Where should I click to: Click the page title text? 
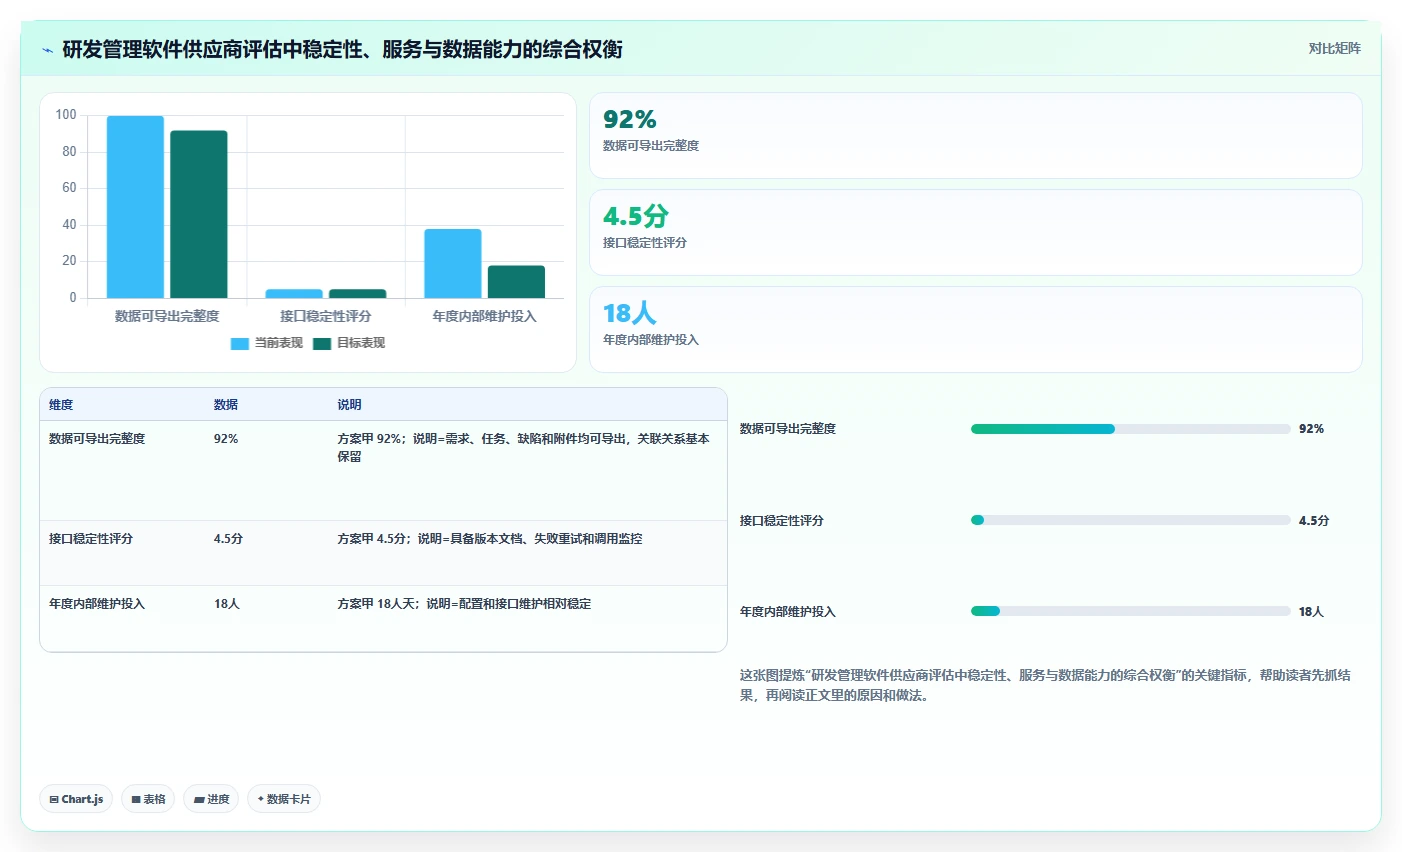coord(342,50)
